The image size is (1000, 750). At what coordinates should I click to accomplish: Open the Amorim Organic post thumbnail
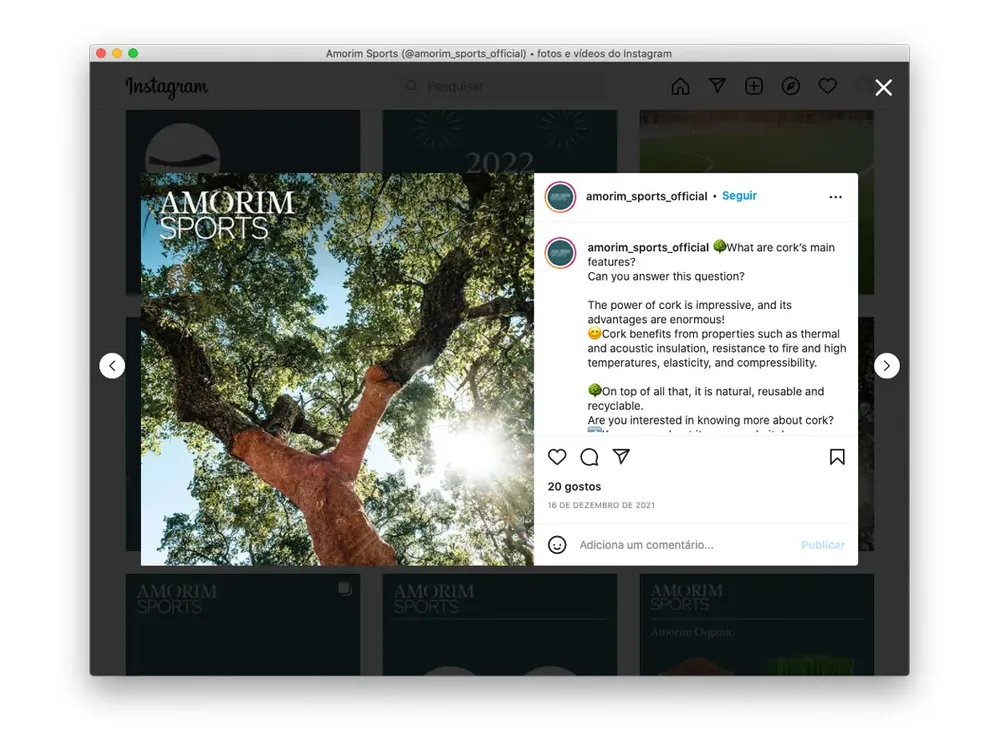click(756, 625)
